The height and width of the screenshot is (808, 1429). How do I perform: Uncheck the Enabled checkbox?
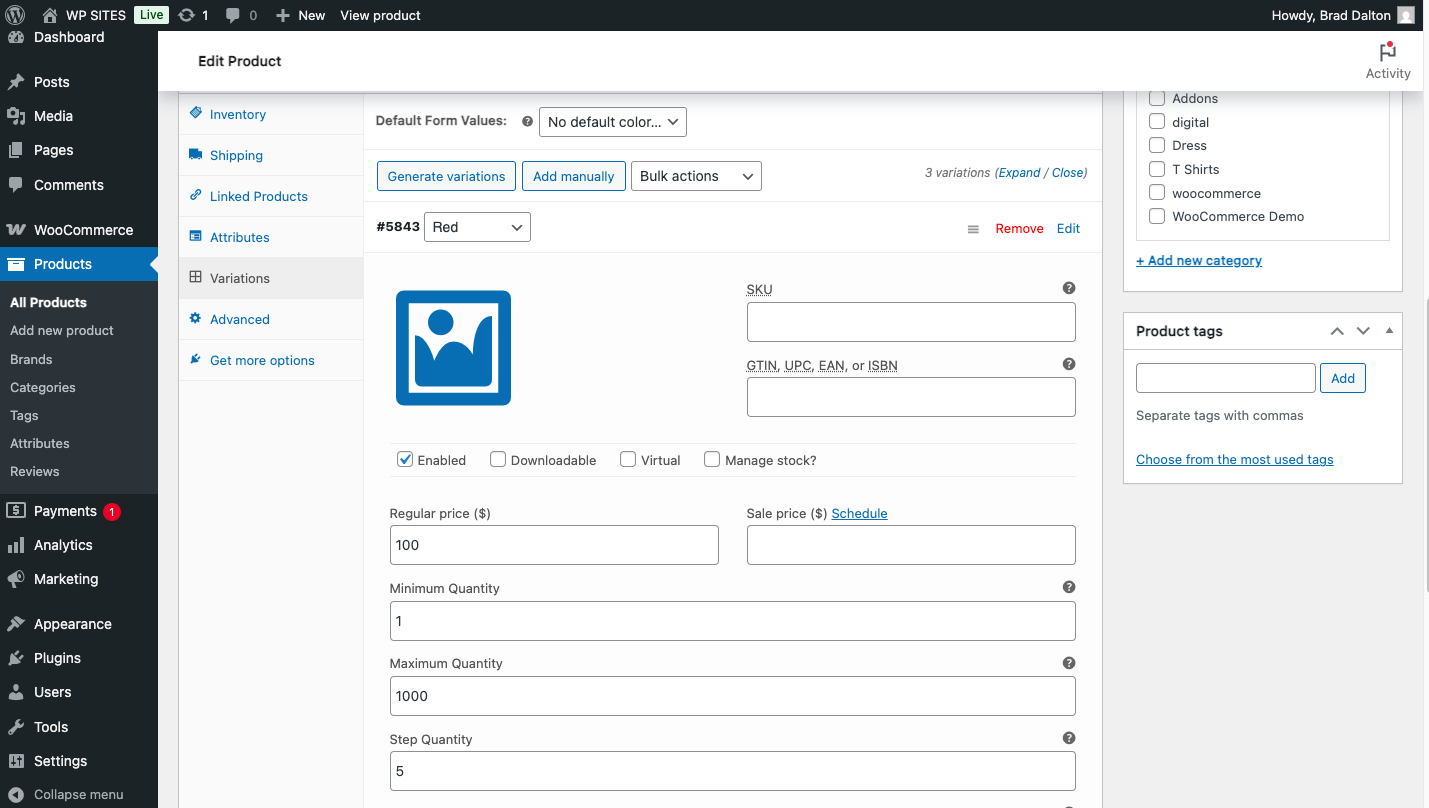[405, 460]
